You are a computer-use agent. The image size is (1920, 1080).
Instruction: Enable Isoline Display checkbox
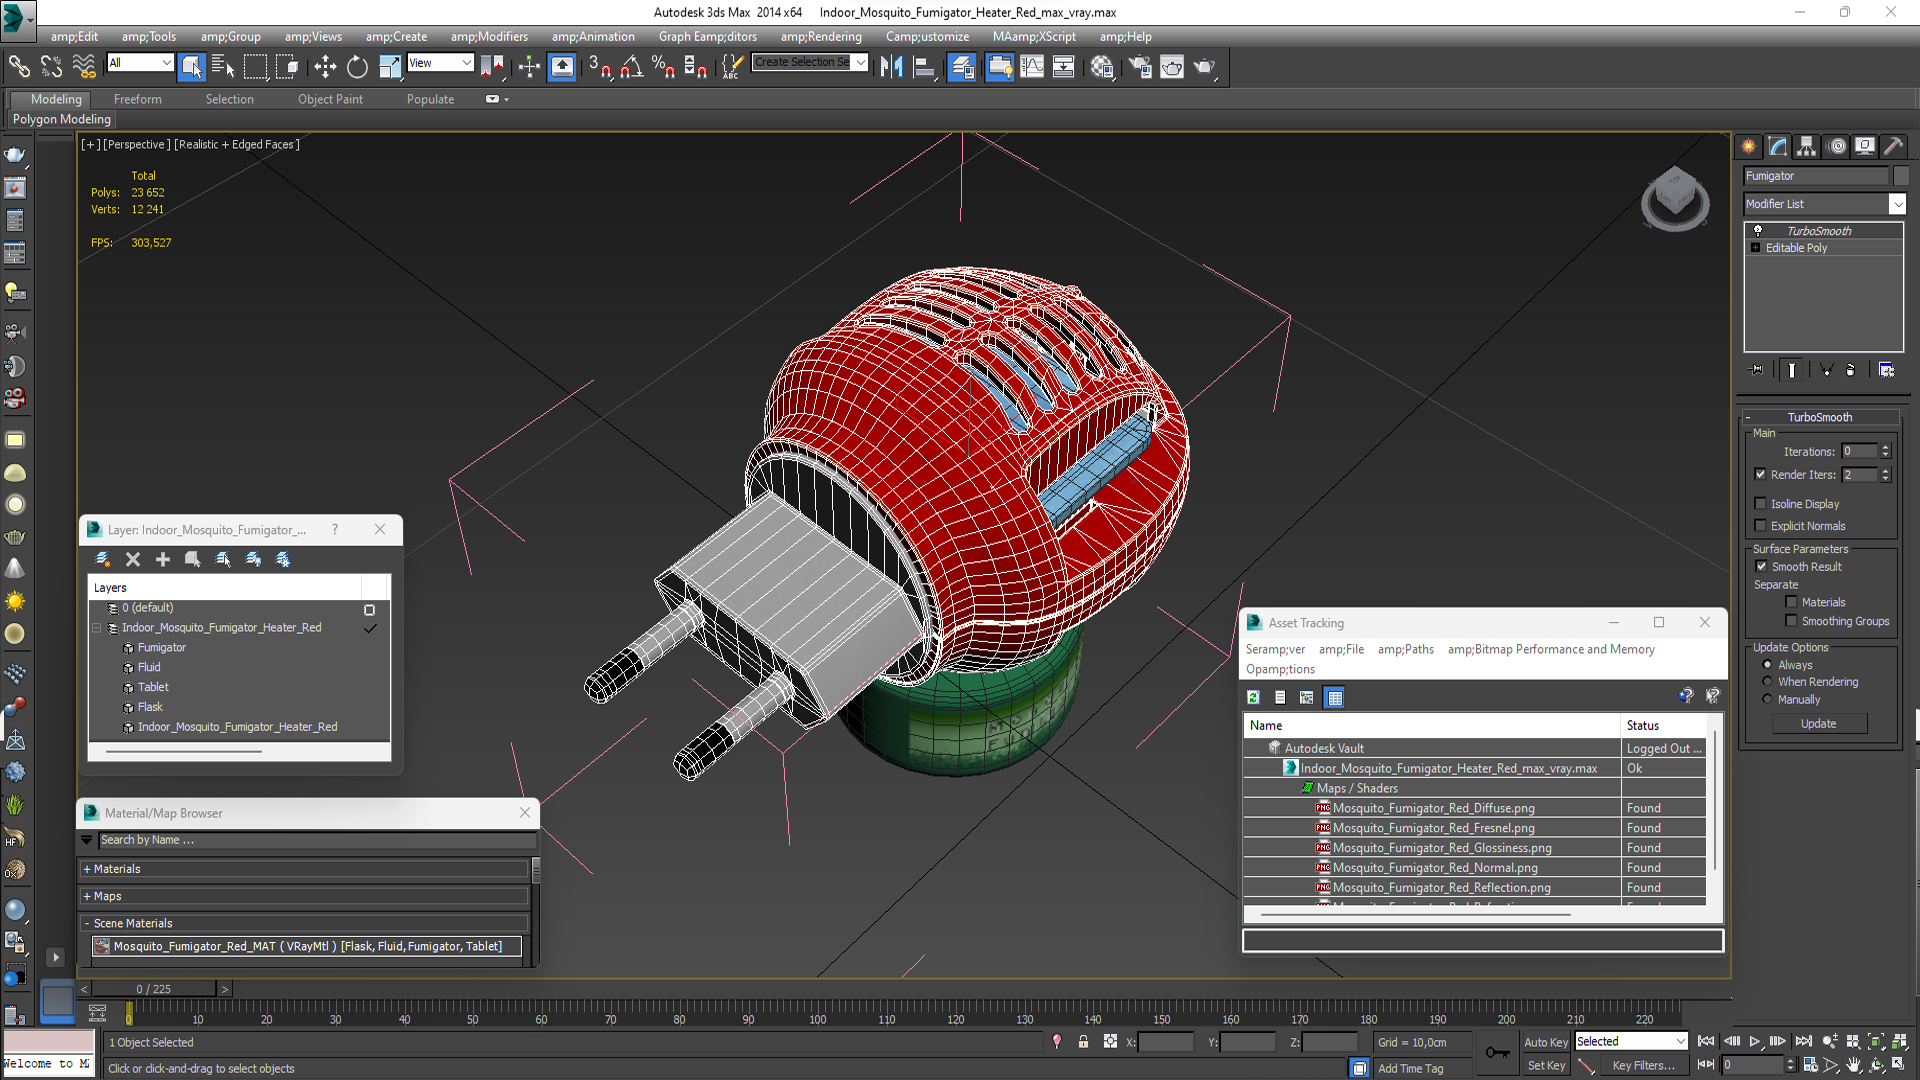coord(1760,503)
